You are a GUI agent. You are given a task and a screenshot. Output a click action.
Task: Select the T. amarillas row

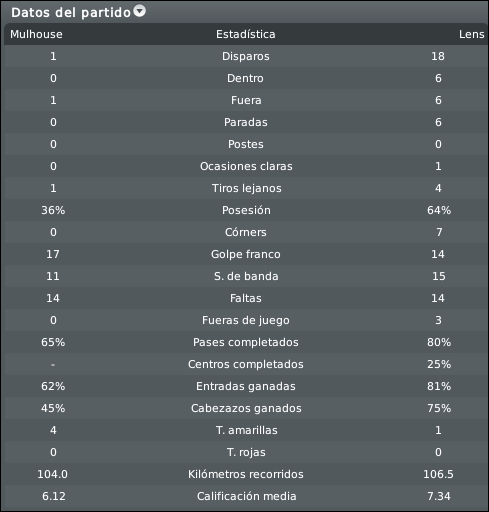[246, 430]
